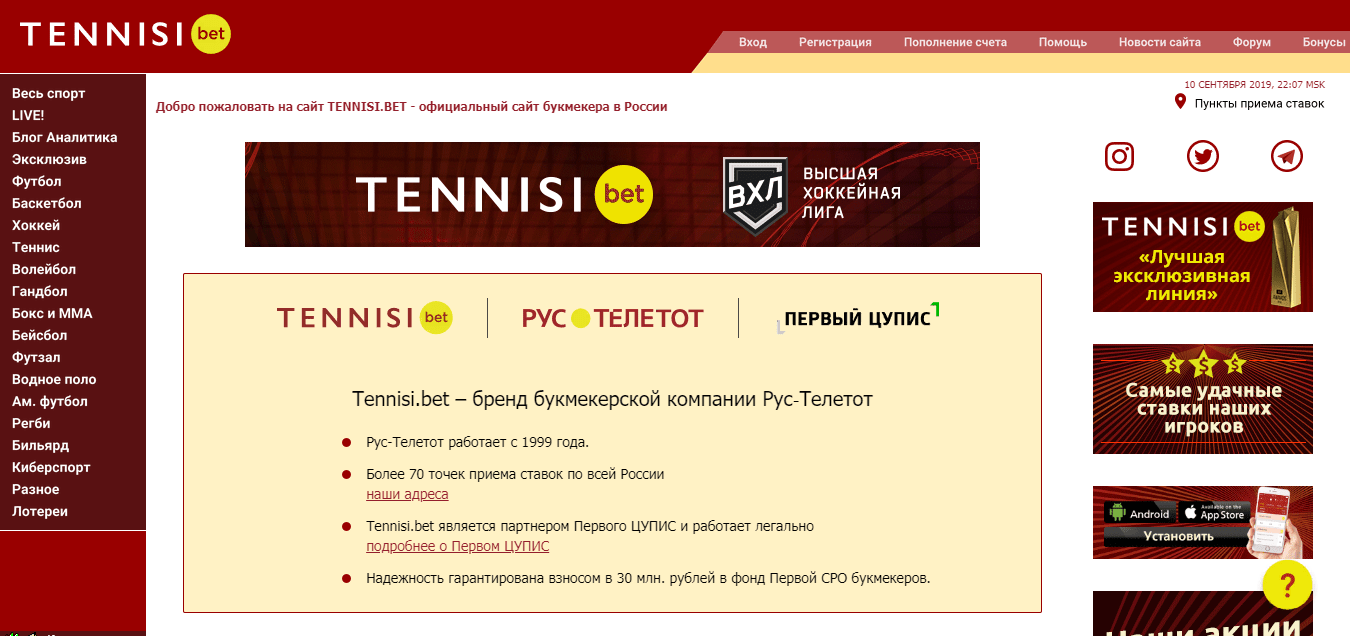Go to Пополнение счета
1350x636 pixels.
(x=955, y=42)
